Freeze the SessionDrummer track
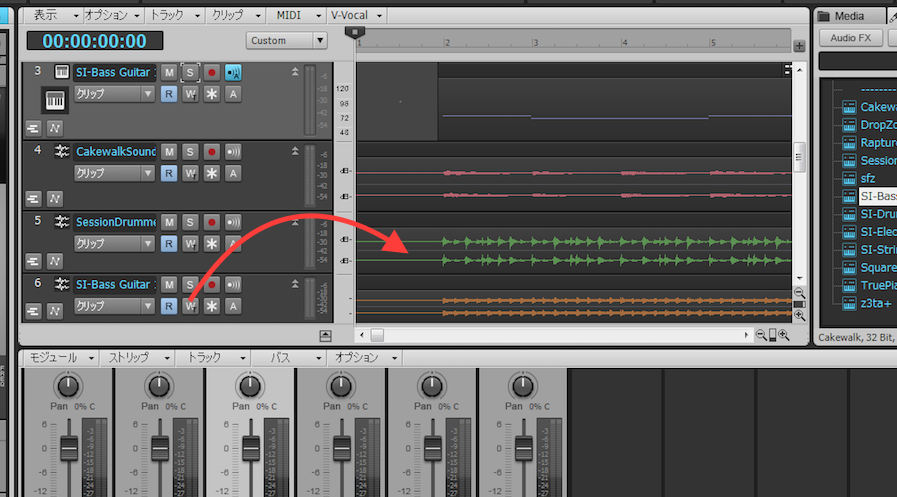Viewport: 897px width, 497px height. (x=212, y=244)
